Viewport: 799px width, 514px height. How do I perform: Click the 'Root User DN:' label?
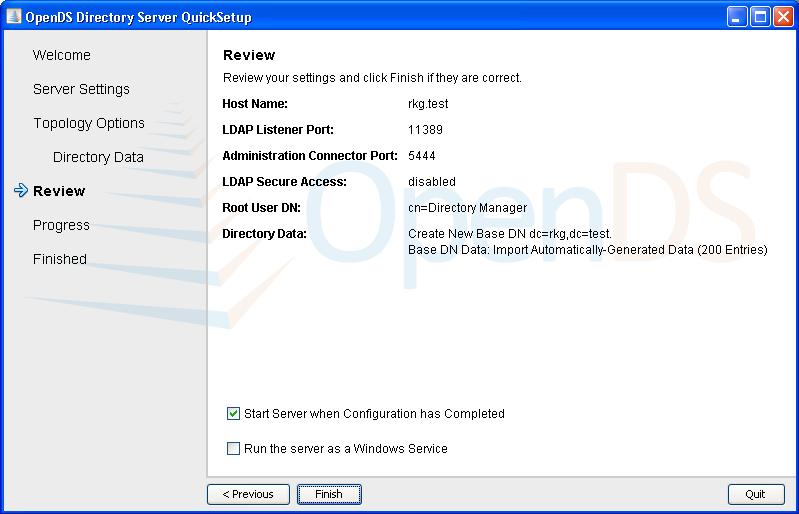[261, 208]
